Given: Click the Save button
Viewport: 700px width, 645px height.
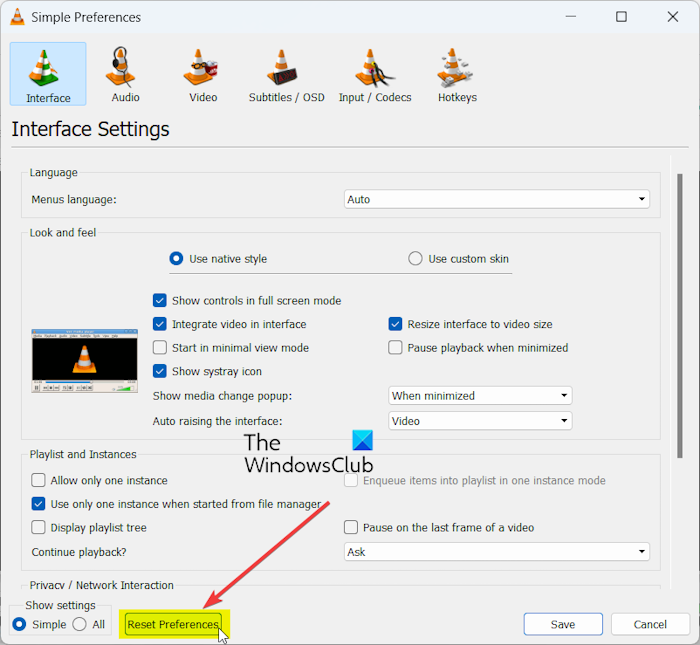Looking at the screenshot, I should (x=563, y=624).
